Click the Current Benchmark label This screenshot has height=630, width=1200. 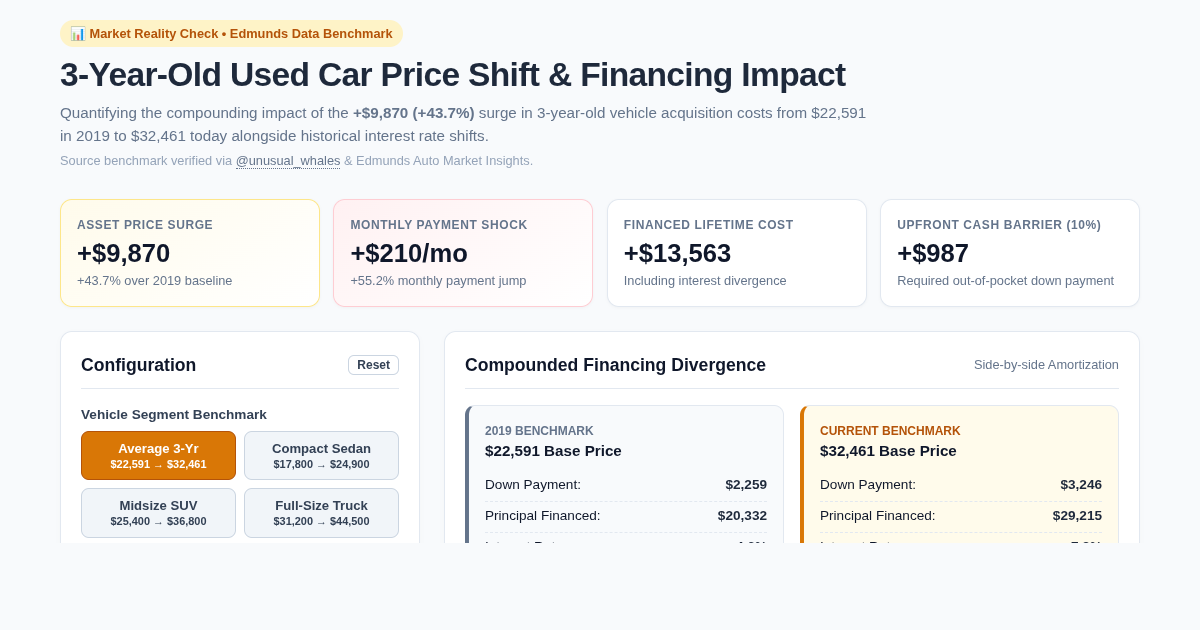[x=890, y=431]
